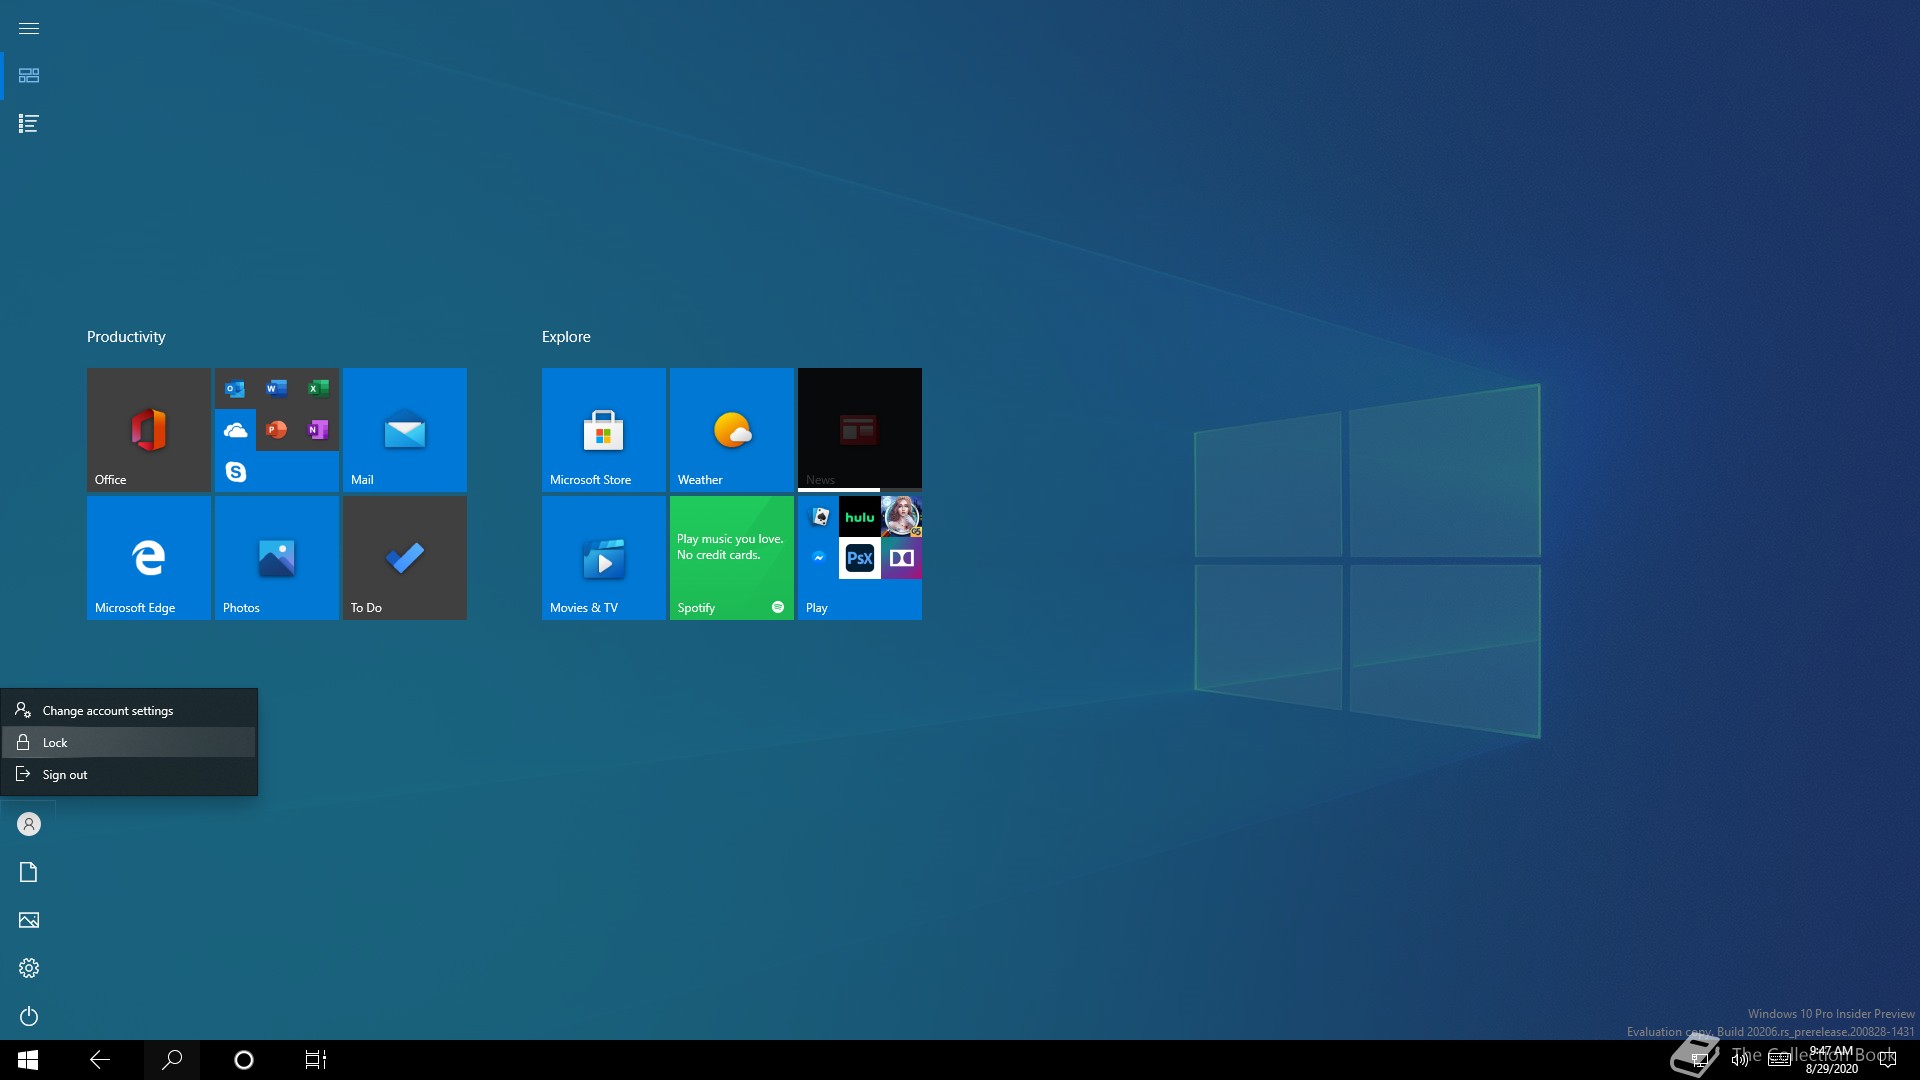Open the Office tile

point(149,430)
